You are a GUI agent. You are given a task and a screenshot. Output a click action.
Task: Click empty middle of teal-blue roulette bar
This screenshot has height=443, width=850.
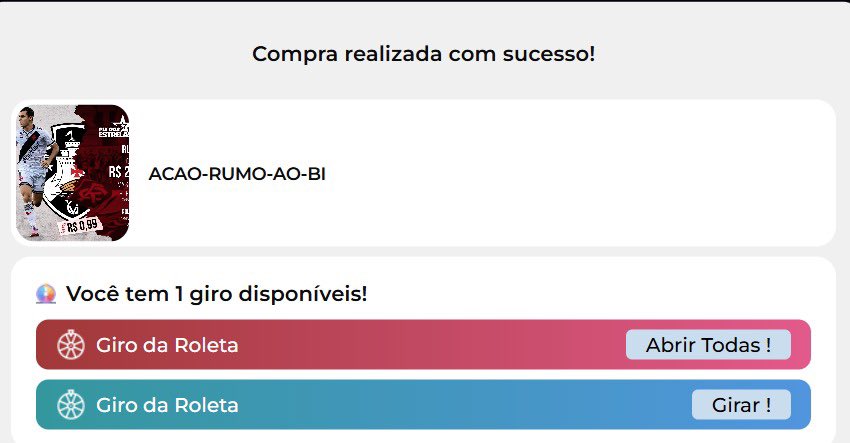pyautogui.click(x=460, y=406)
